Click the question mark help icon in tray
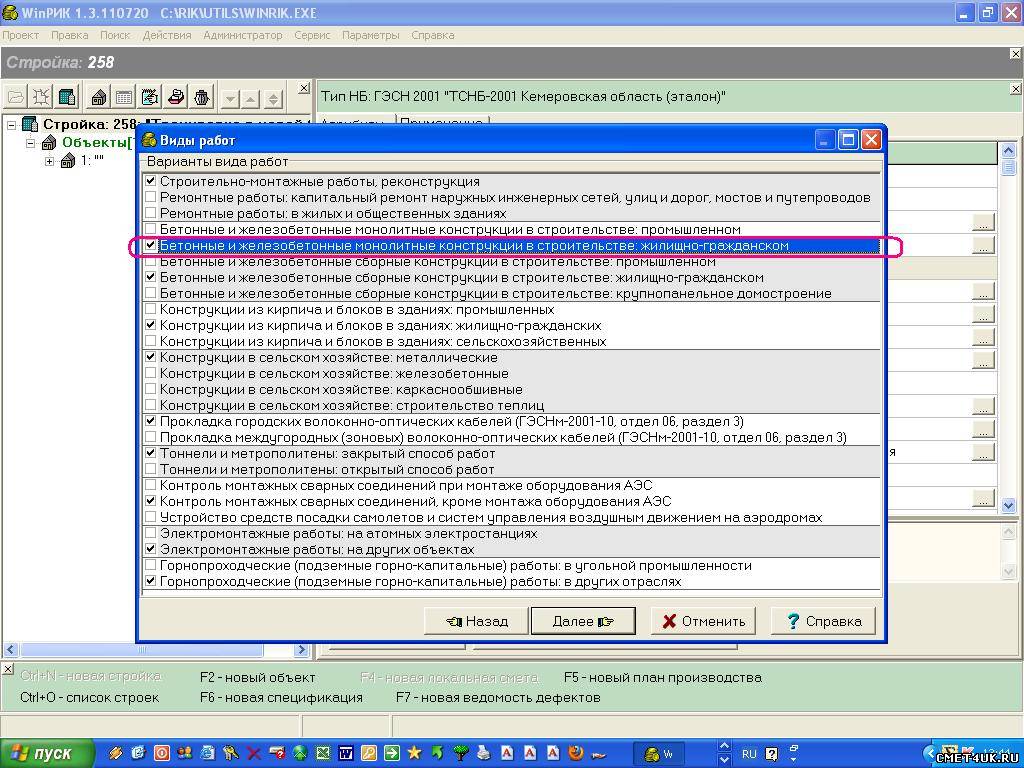Screen dimensions: 1024x768 (x=771, y=754)
